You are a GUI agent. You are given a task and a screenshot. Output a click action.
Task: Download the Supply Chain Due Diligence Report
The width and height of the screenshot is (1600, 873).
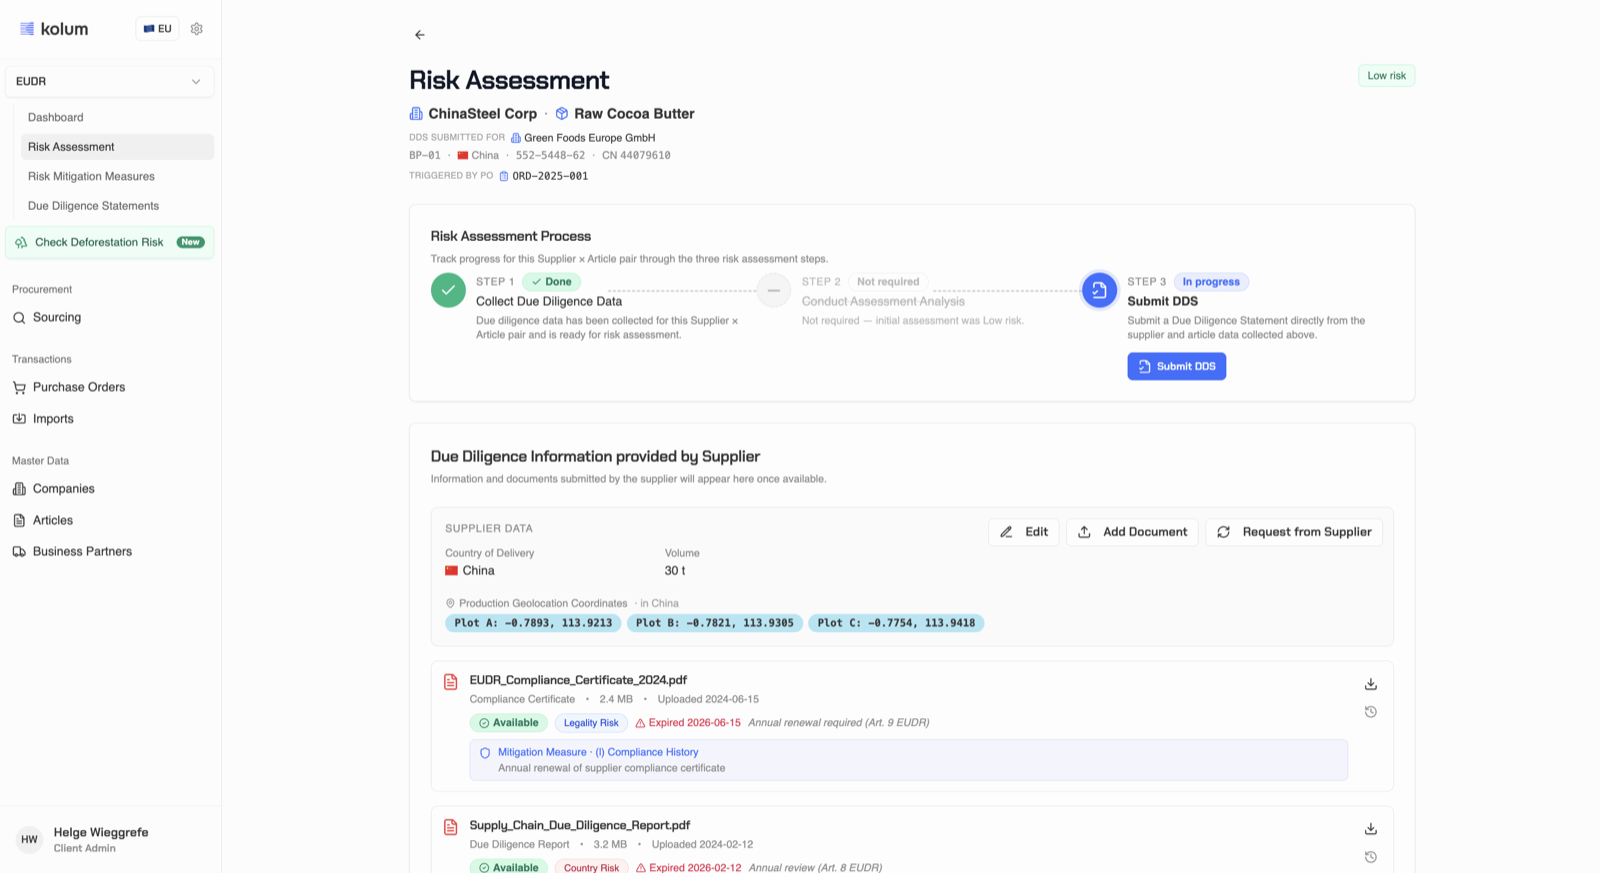pos(1371,829)
